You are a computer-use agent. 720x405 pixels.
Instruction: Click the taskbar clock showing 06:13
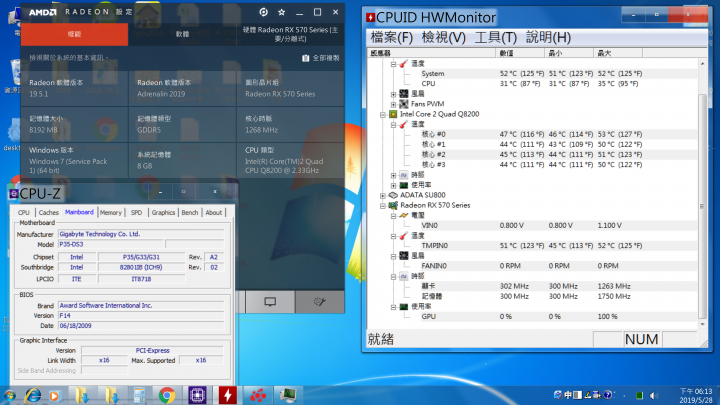click(x=696, y=395)
